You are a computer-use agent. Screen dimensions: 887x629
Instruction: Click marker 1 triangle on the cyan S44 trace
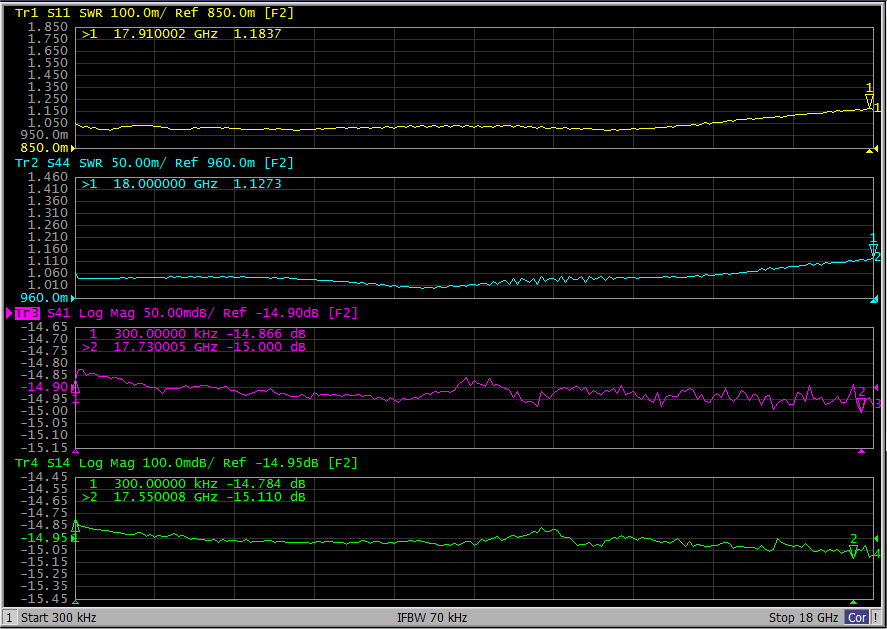click(873, 248)
